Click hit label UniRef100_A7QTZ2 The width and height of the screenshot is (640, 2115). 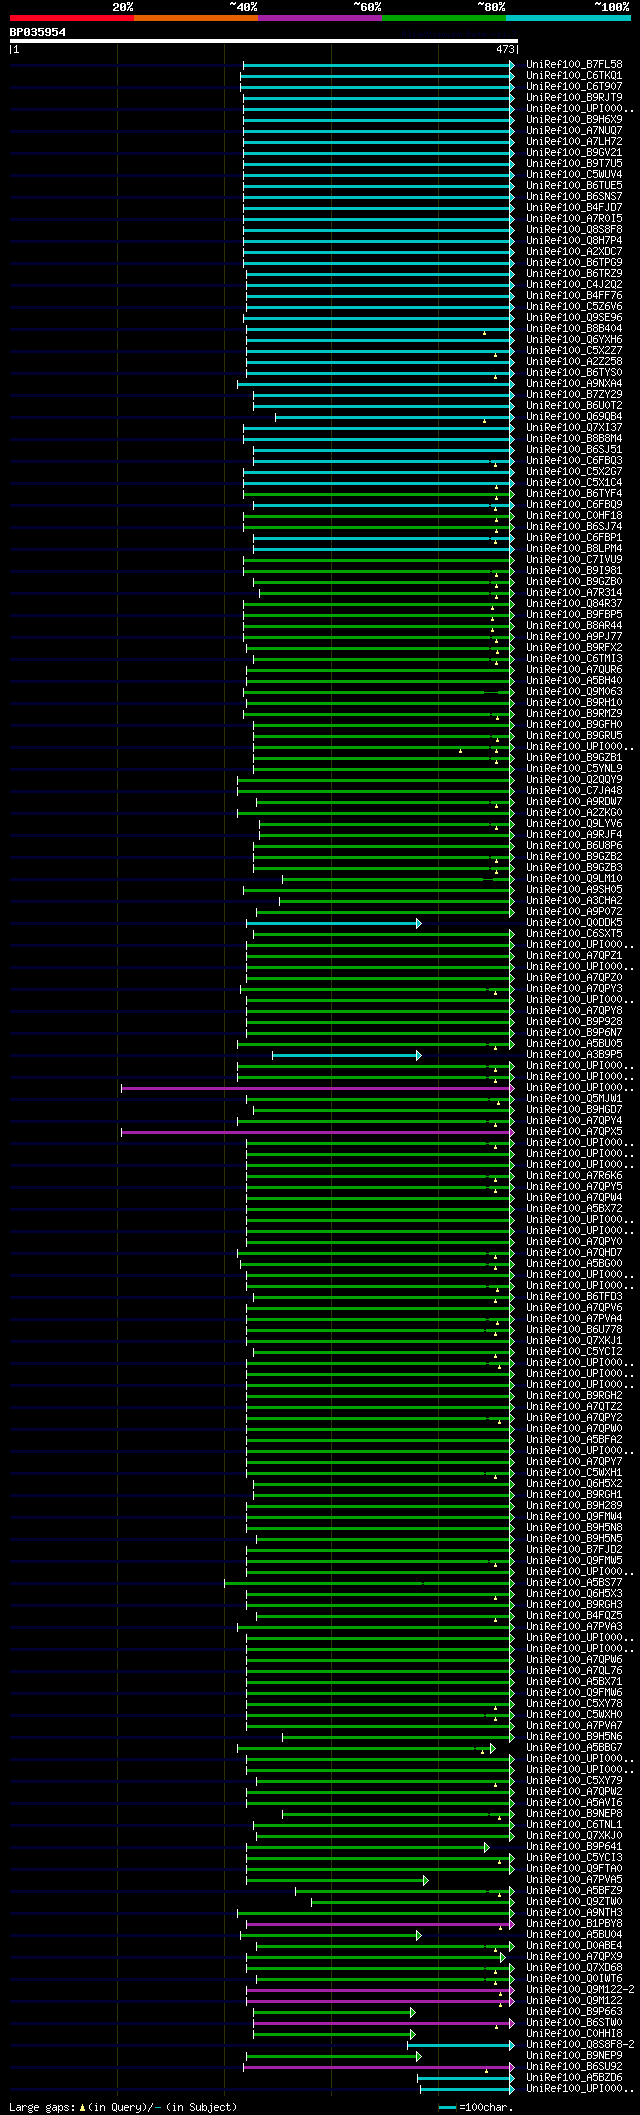(x=574, y=1406)
